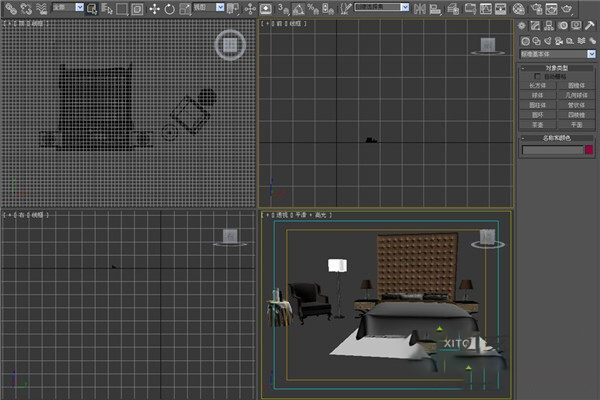Image resolution: width=600 pixels, height=400 pixels.
Task: Collapse the 对象类型 rollout
Action: point(558,67)
